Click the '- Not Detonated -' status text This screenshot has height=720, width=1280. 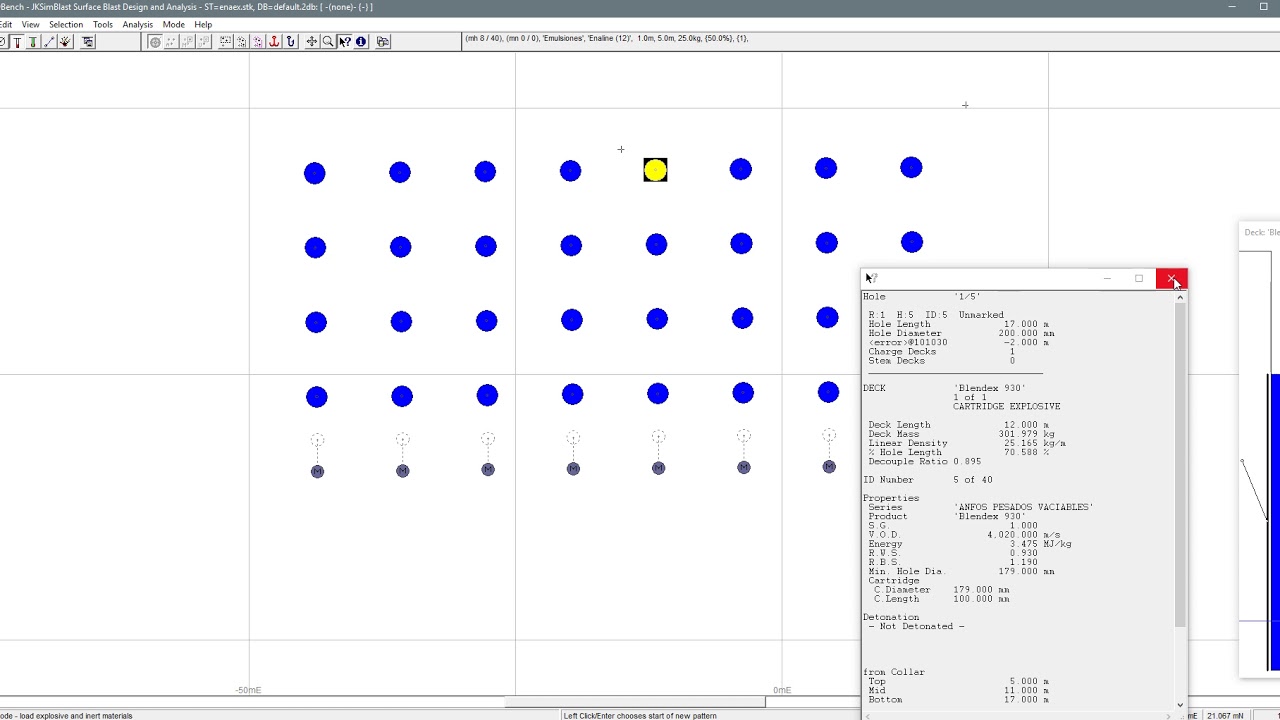point(916,626)
